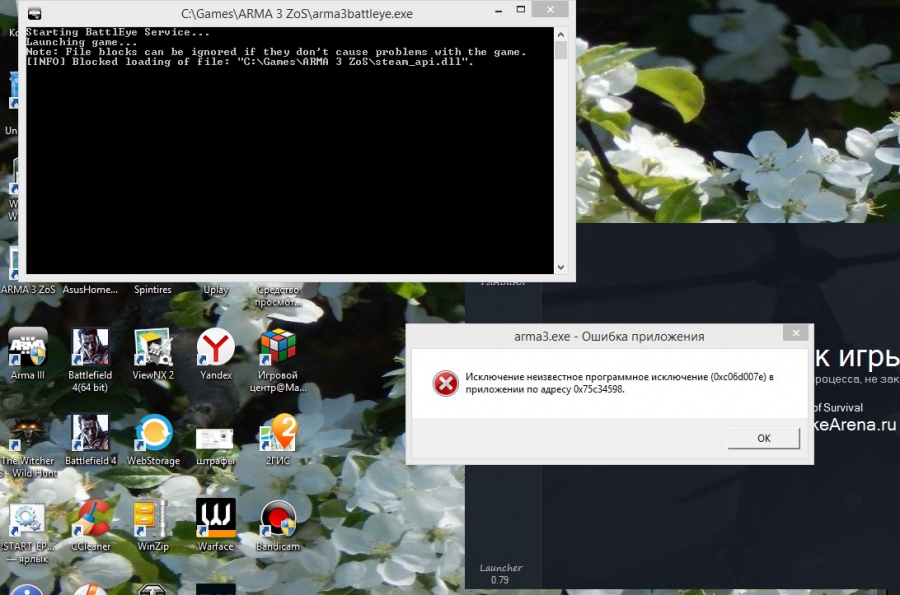900x595 pixels.
Task: Open The Witcher 3 Wild Hunt shortcut
Action: click(x=28, y=446)
